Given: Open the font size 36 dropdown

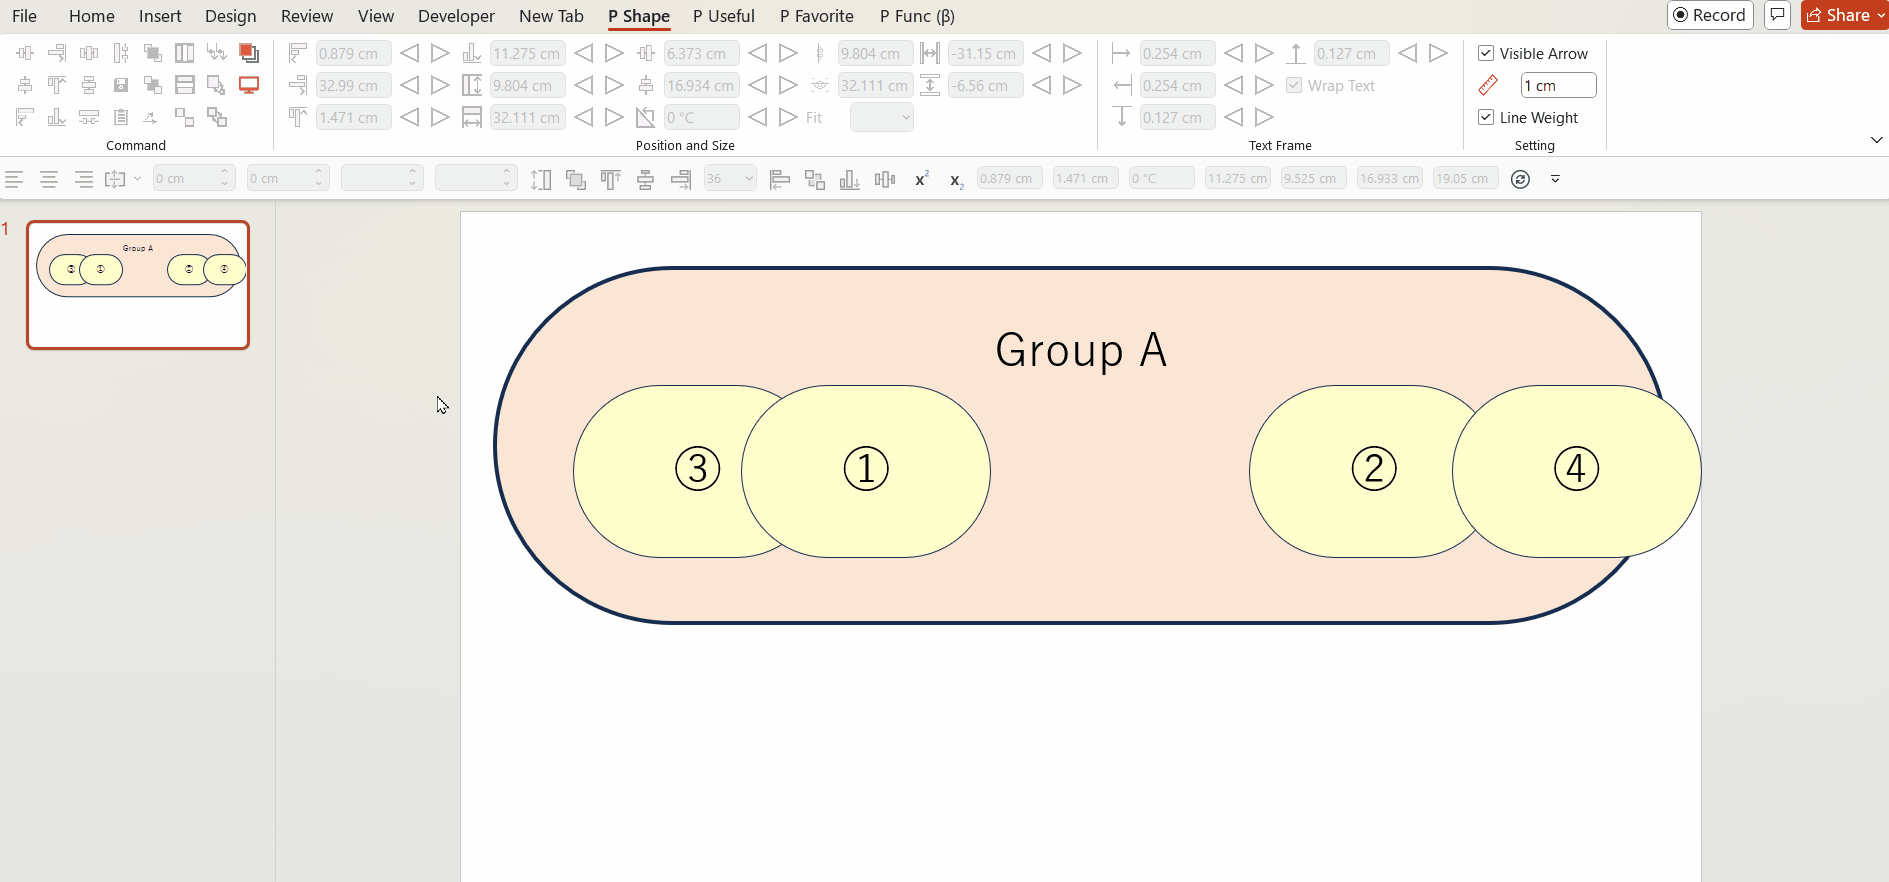Looking at the screenshot, I should (749, 179).
